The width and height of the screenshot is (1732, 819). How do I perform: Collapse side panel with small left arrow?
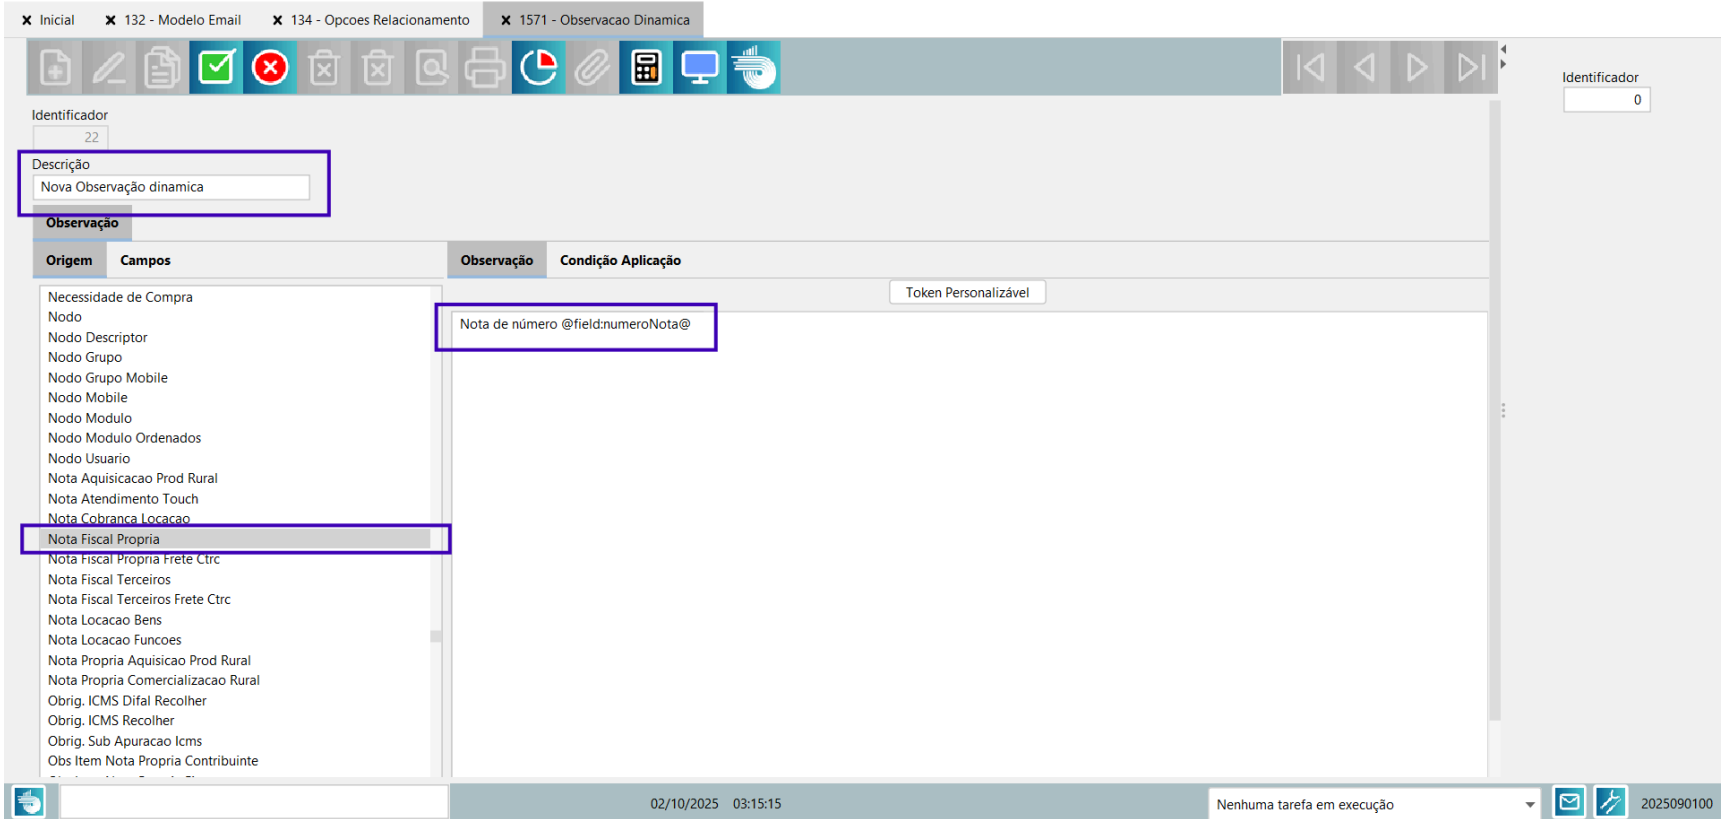[x=1503, y=49]
